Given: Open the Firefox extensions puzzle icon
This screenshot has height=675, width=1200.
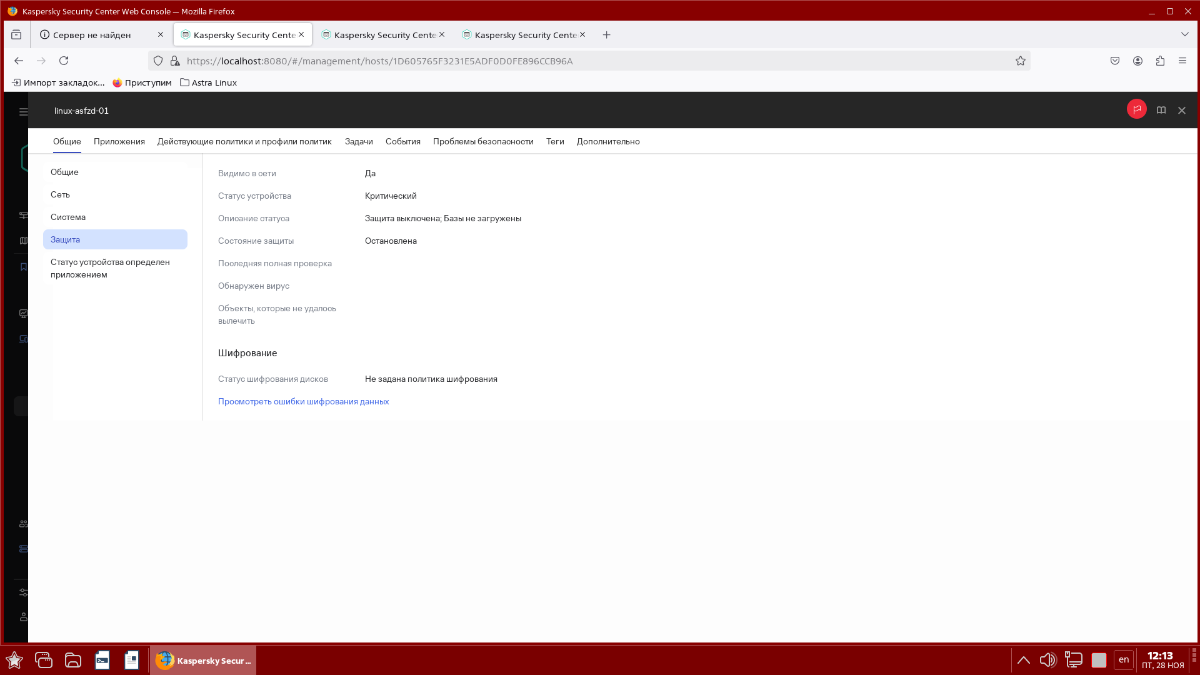Looking at the screenshot, I should [x=1160, y=61].
